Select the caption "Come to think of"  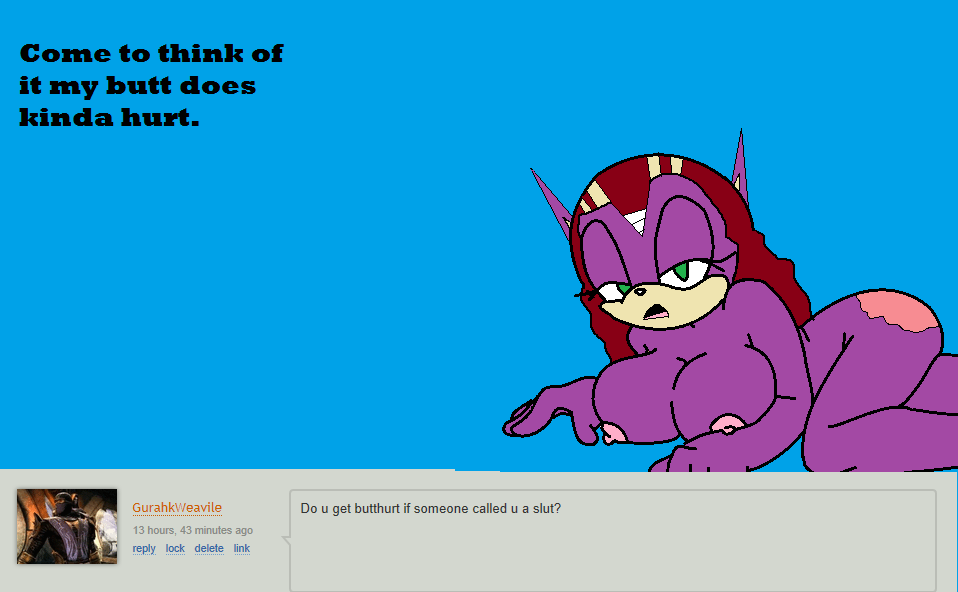pos(152,54)
